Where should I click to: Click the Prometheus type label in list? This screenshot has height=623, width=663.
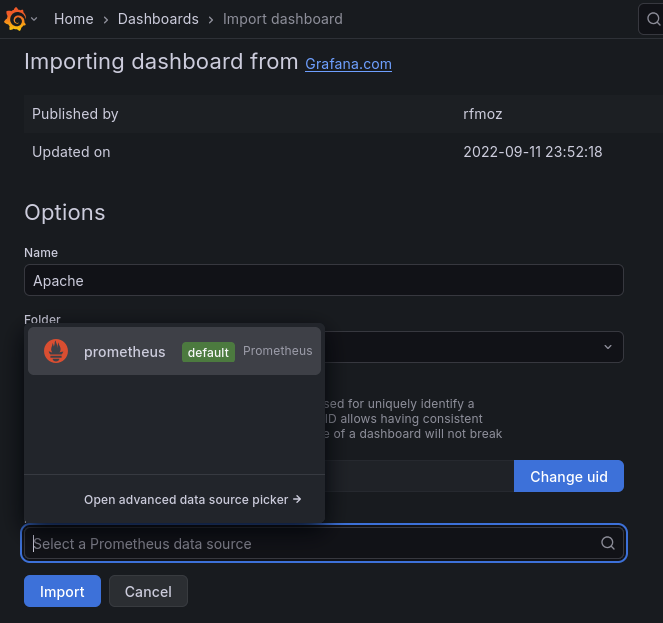[278, 351]
